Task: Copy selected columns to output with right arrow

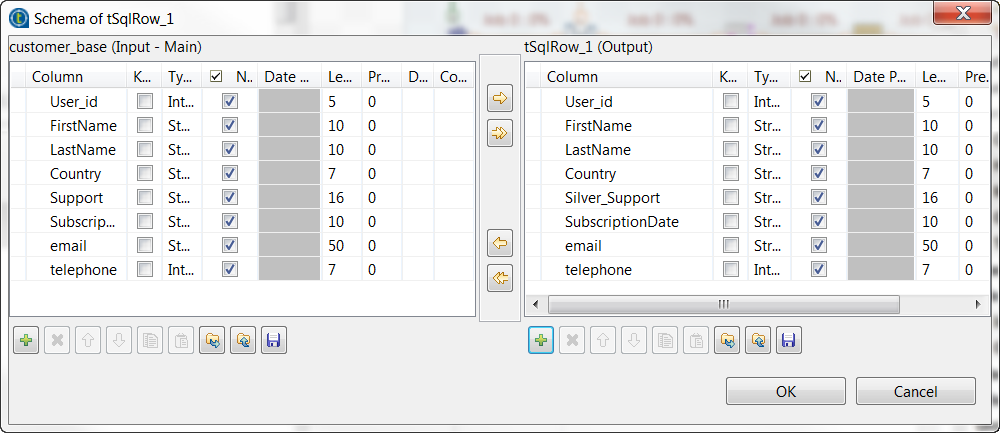Action: pyautogui.click(x=499, y=99)
